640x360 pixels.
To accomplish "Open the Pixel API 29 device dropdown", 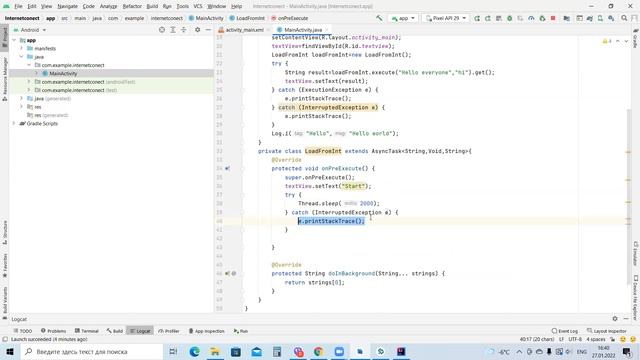I will [446, 18].
